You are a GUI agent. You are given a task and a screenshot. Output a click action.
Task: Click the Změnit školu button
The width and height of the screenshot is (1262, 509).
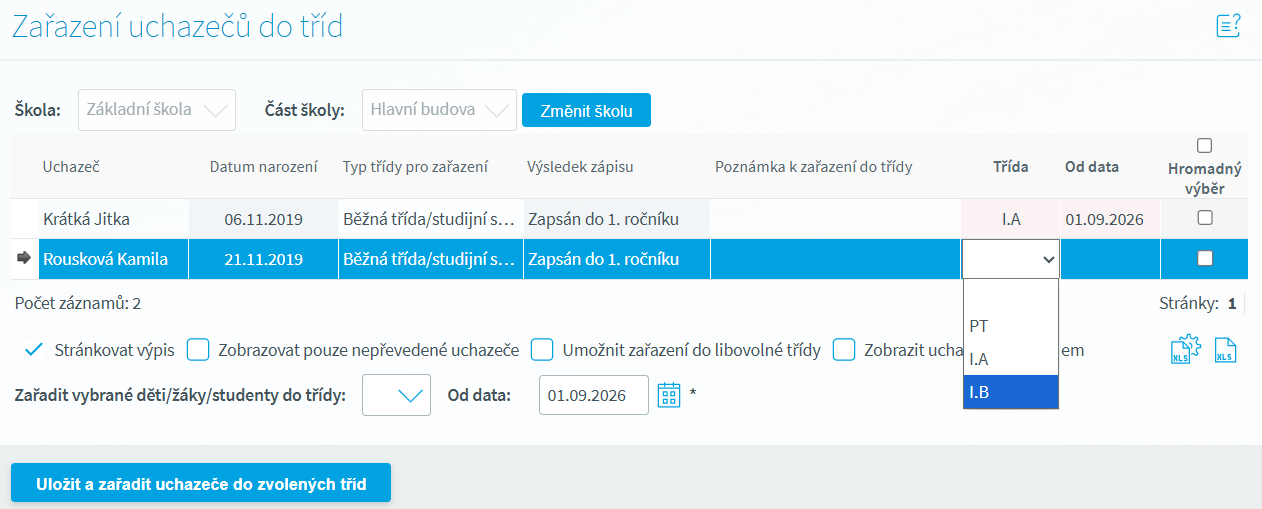tap(586, 111)
